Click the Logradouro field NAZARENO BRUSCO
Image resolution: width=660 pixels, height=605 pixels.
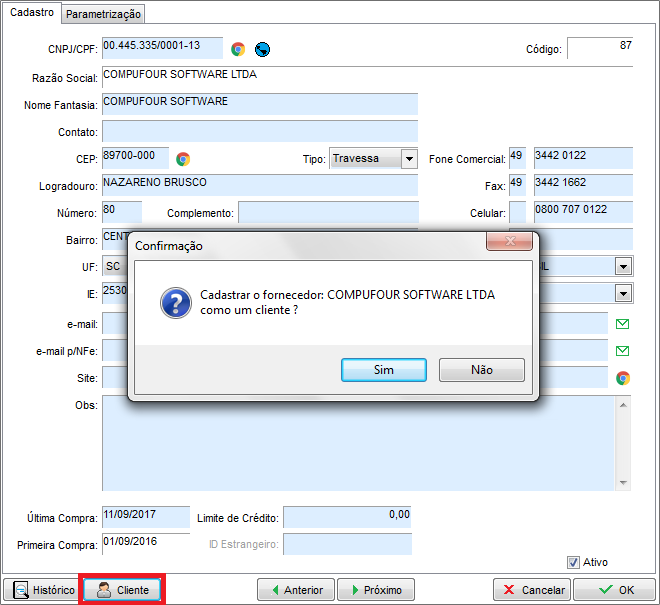click(260, 185)
